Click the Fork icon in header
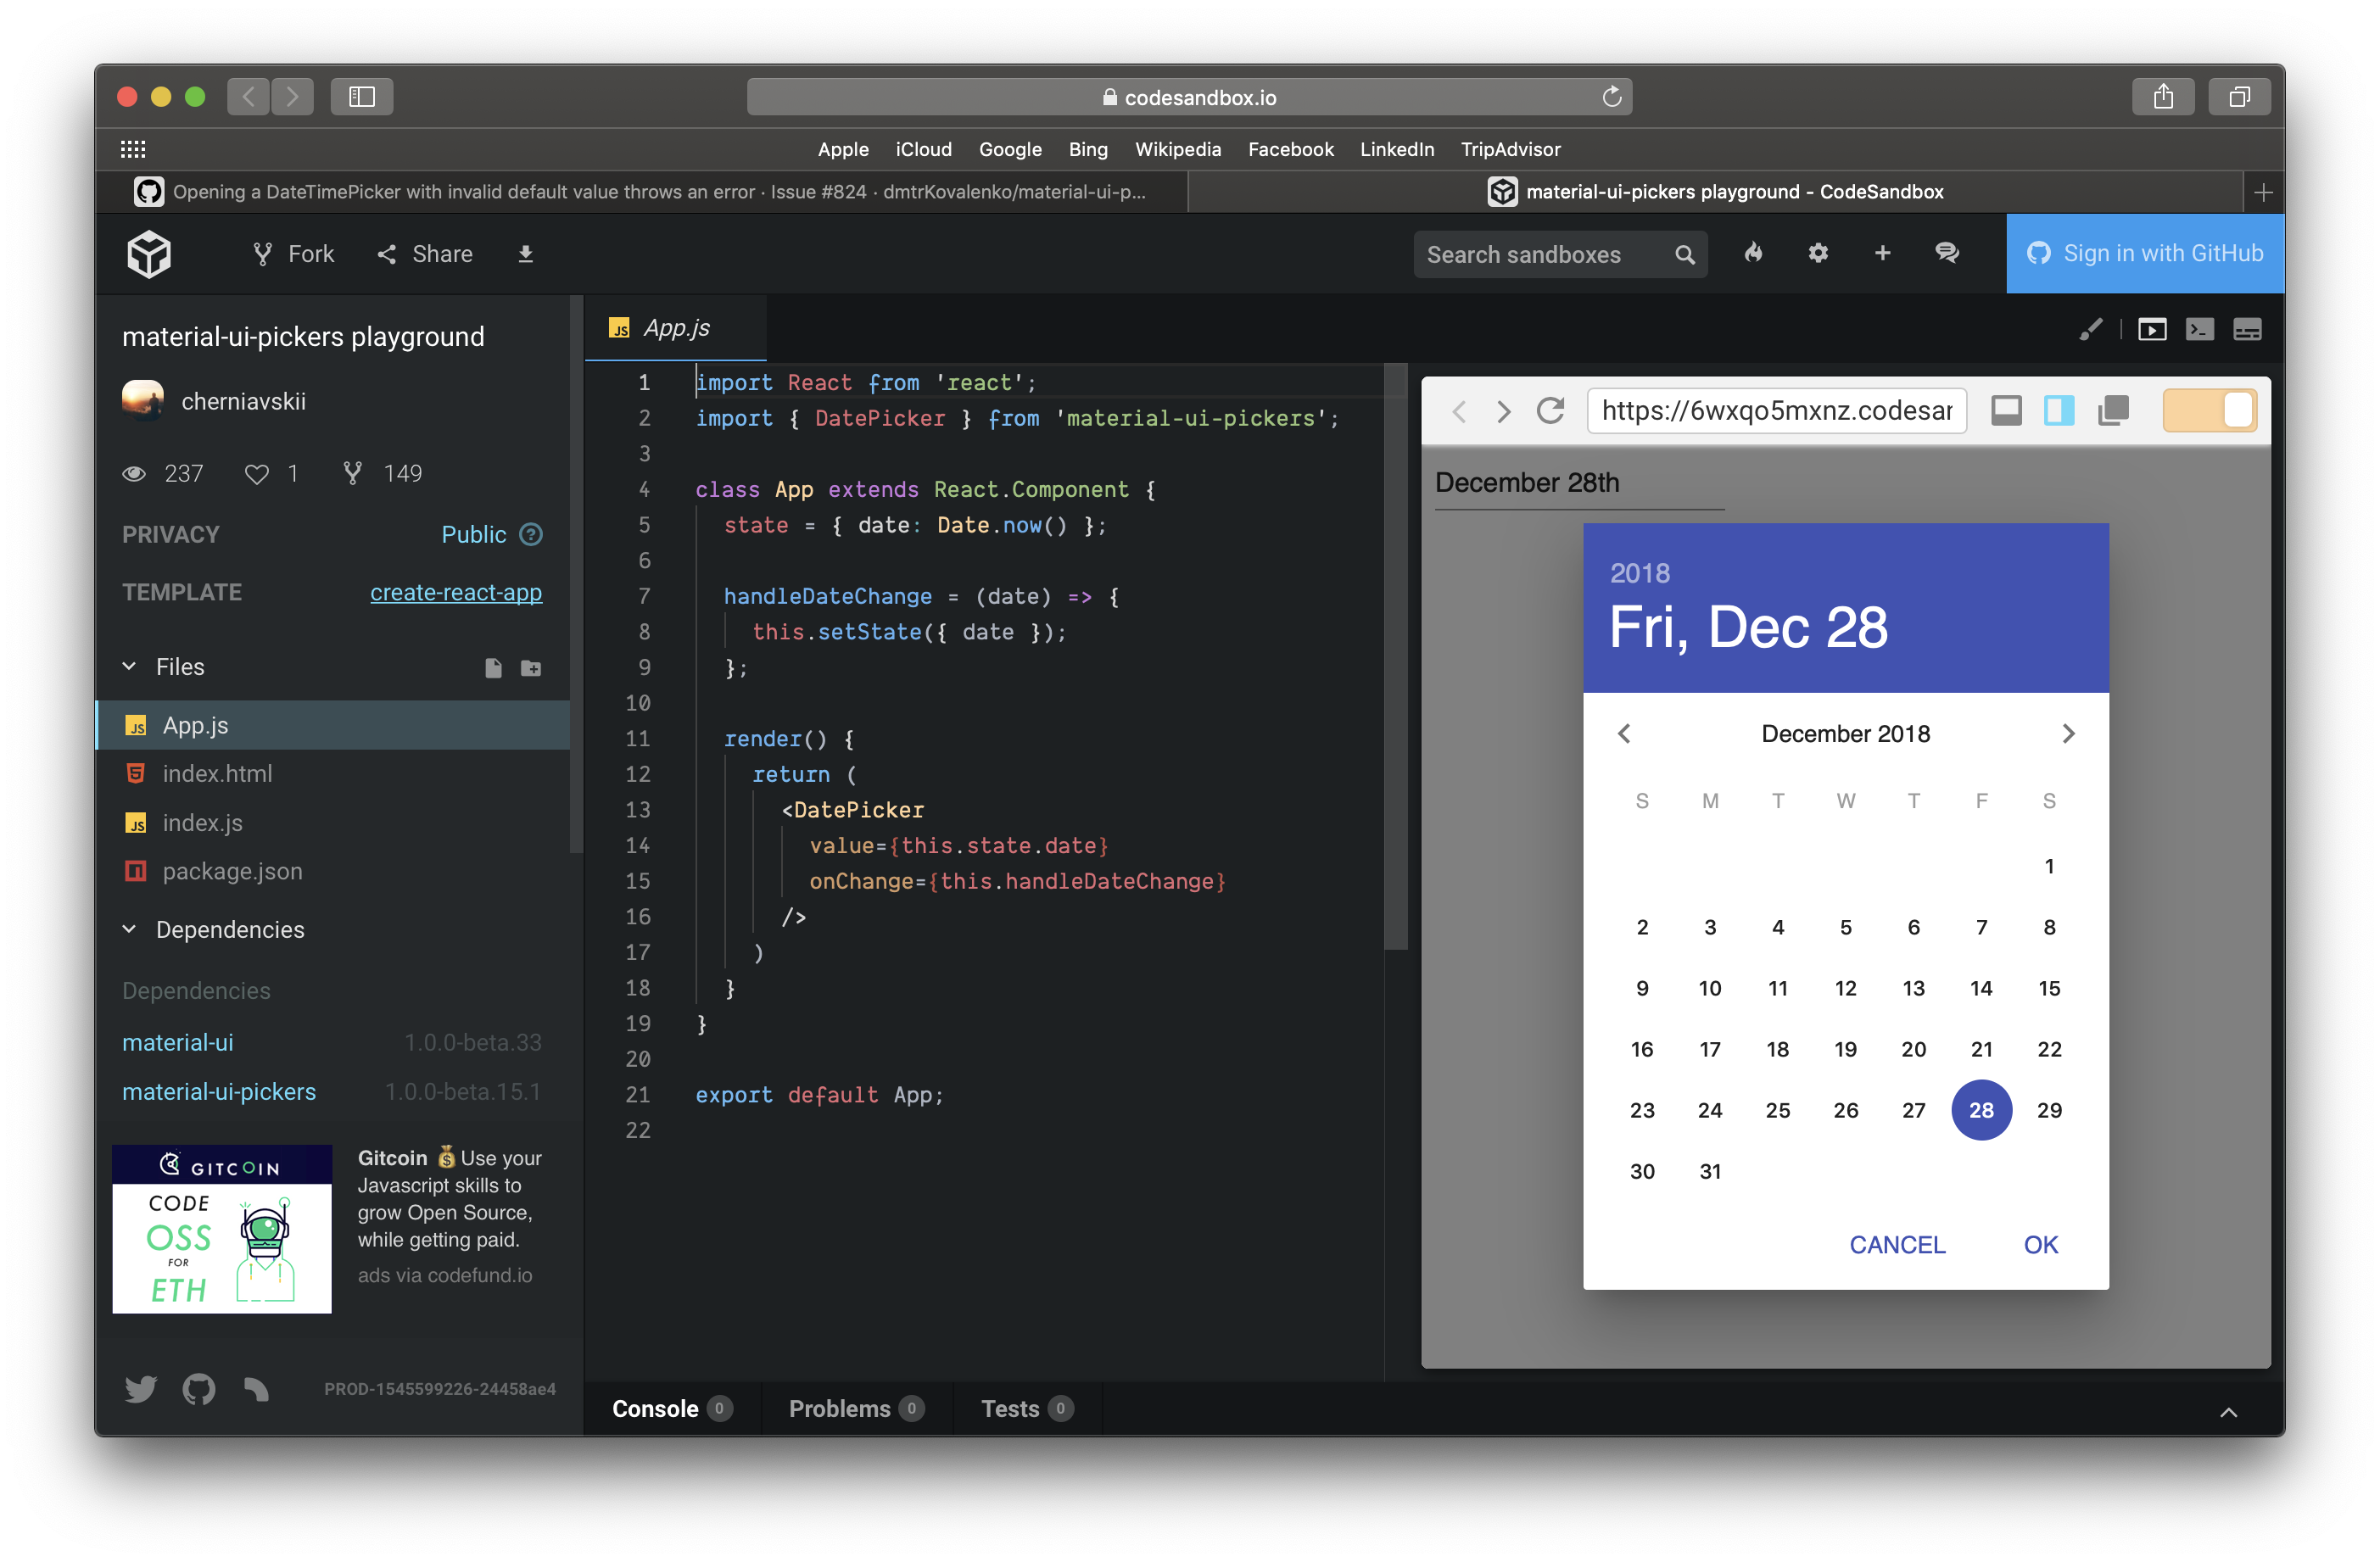 (263, 254)
